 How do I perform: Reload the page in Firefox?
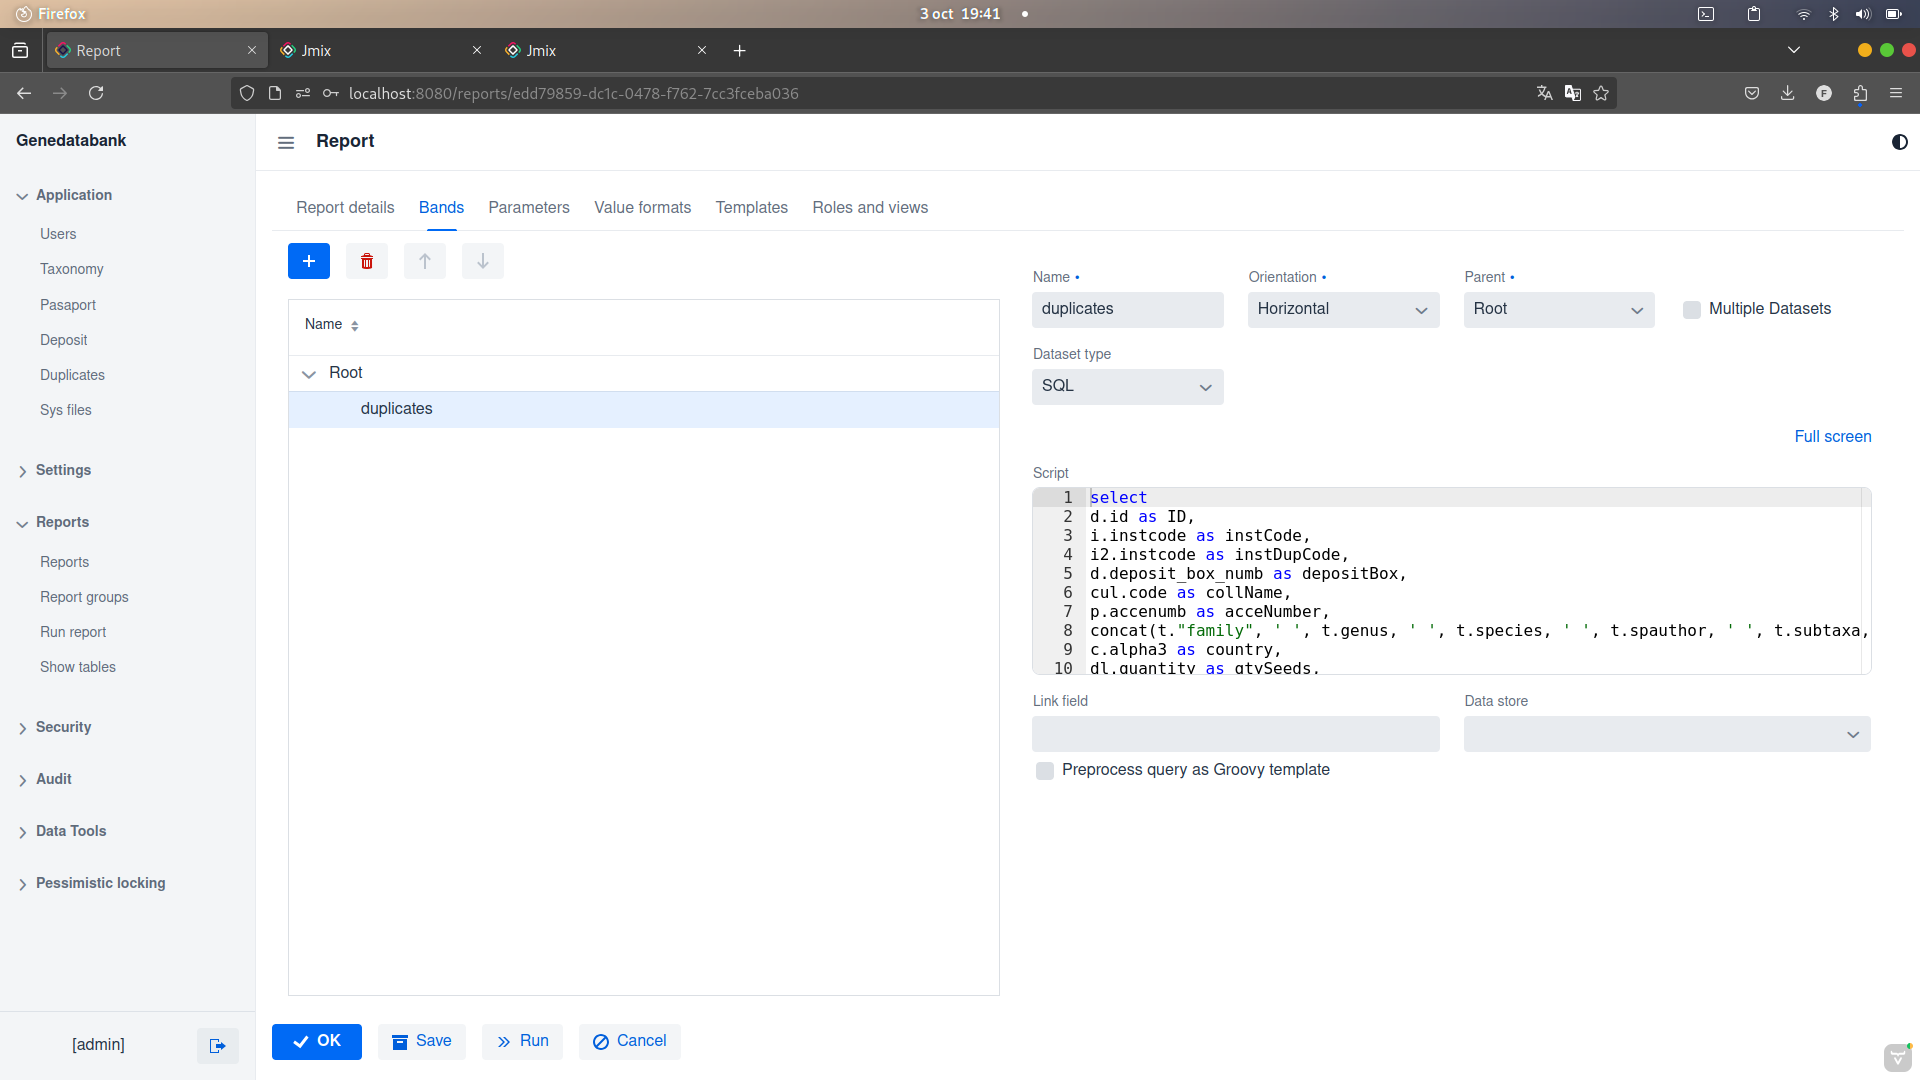coord(96,93)
